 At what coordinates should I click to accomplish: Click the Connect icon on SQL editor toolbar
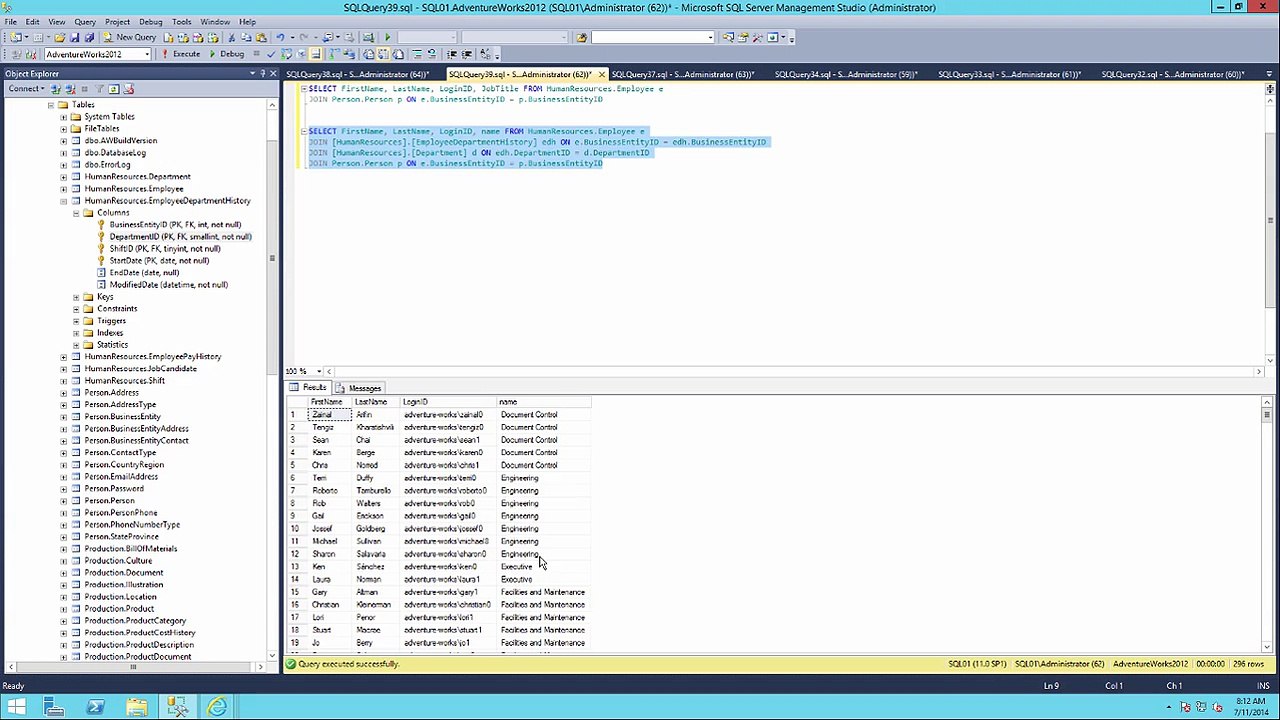(x=16, y=54)
